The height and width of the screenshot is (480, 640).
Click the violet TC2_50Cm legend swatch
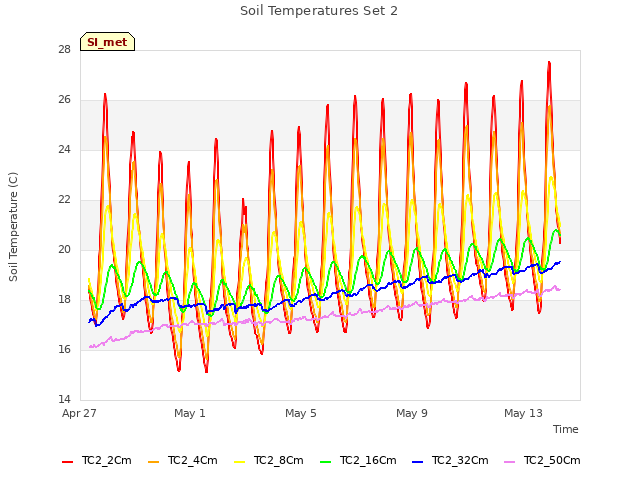click(x=510, y=462)
